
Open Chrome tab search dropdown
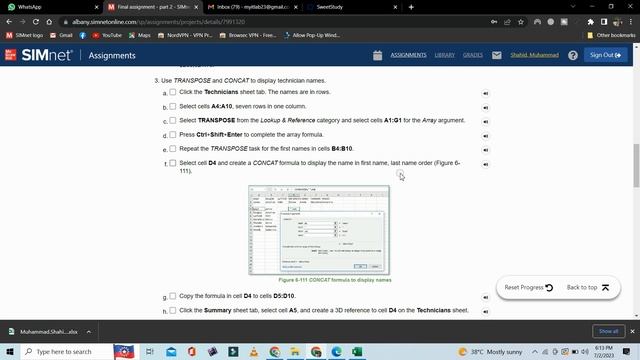click(x=573, y=7)
